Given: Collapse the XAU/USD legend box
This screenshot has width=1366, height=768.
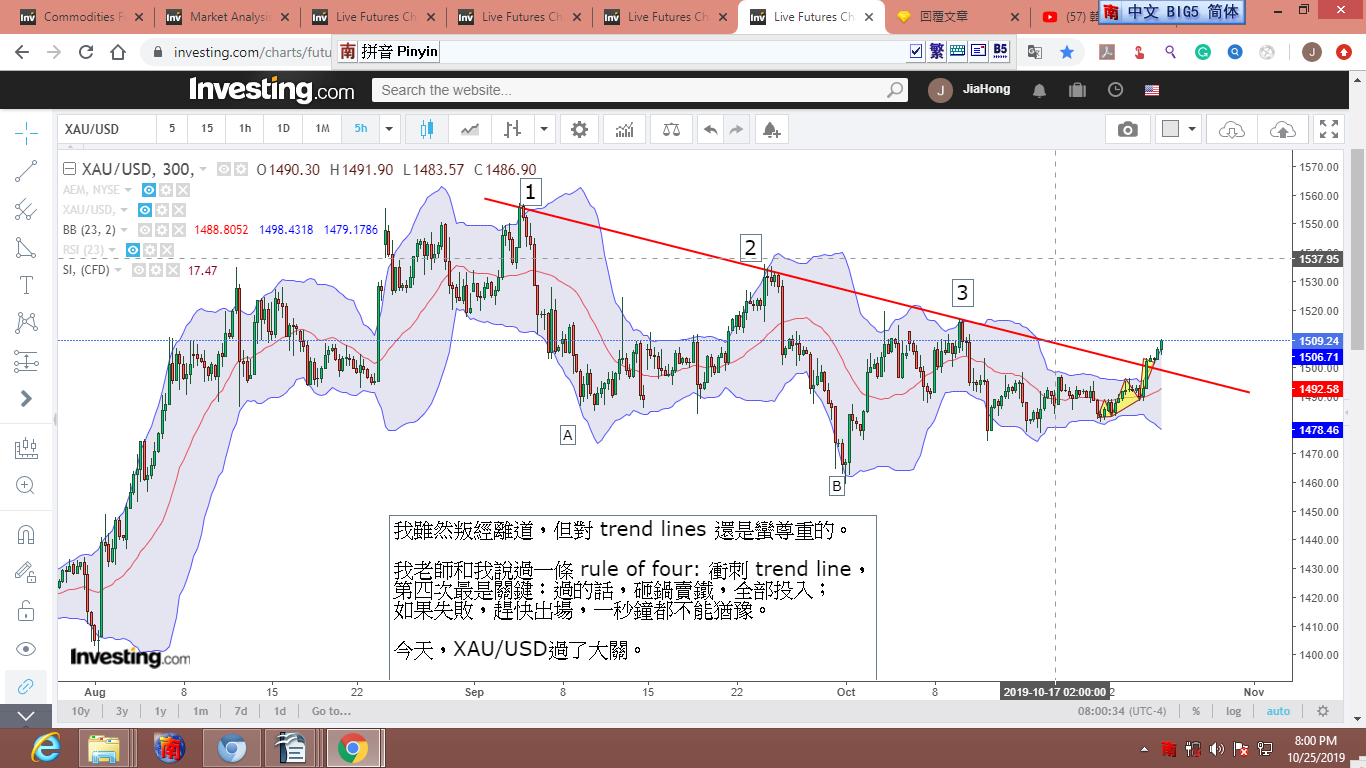Looking at the screenshot, I should 69,170.
